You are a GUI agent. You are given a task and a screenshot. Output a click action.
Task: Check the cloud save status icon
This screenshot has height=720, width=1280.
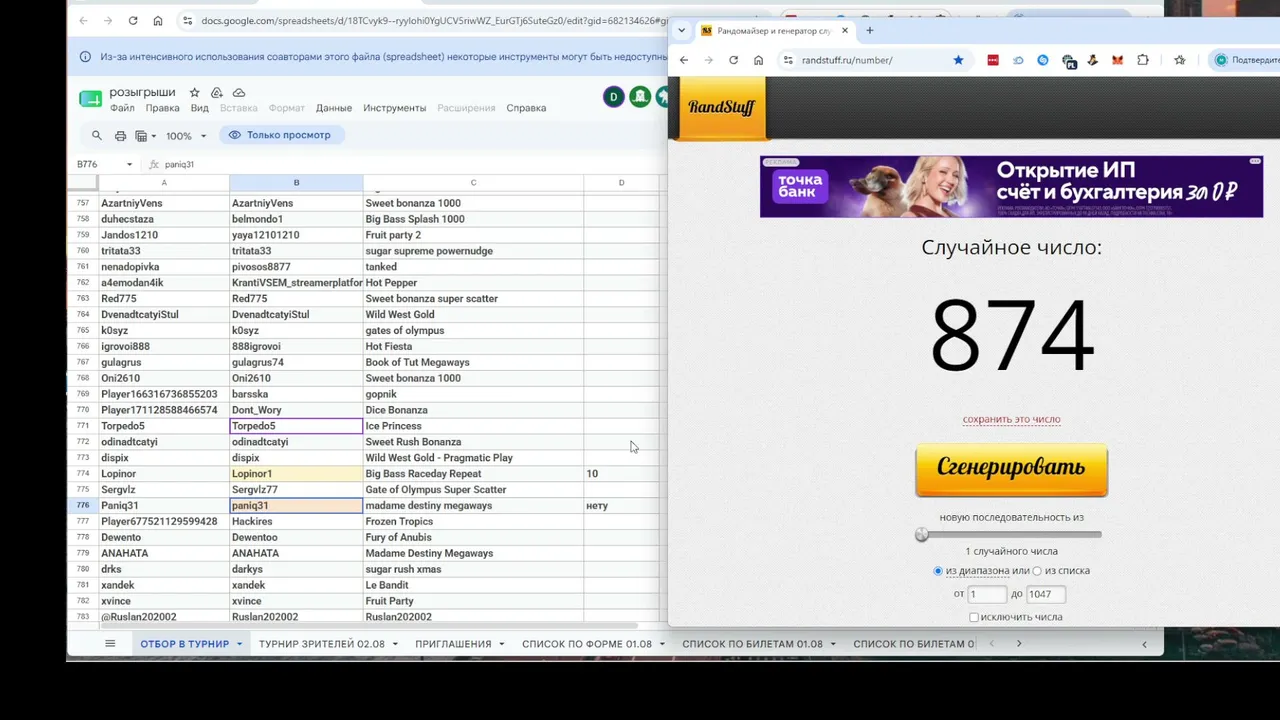click(239, 92)
